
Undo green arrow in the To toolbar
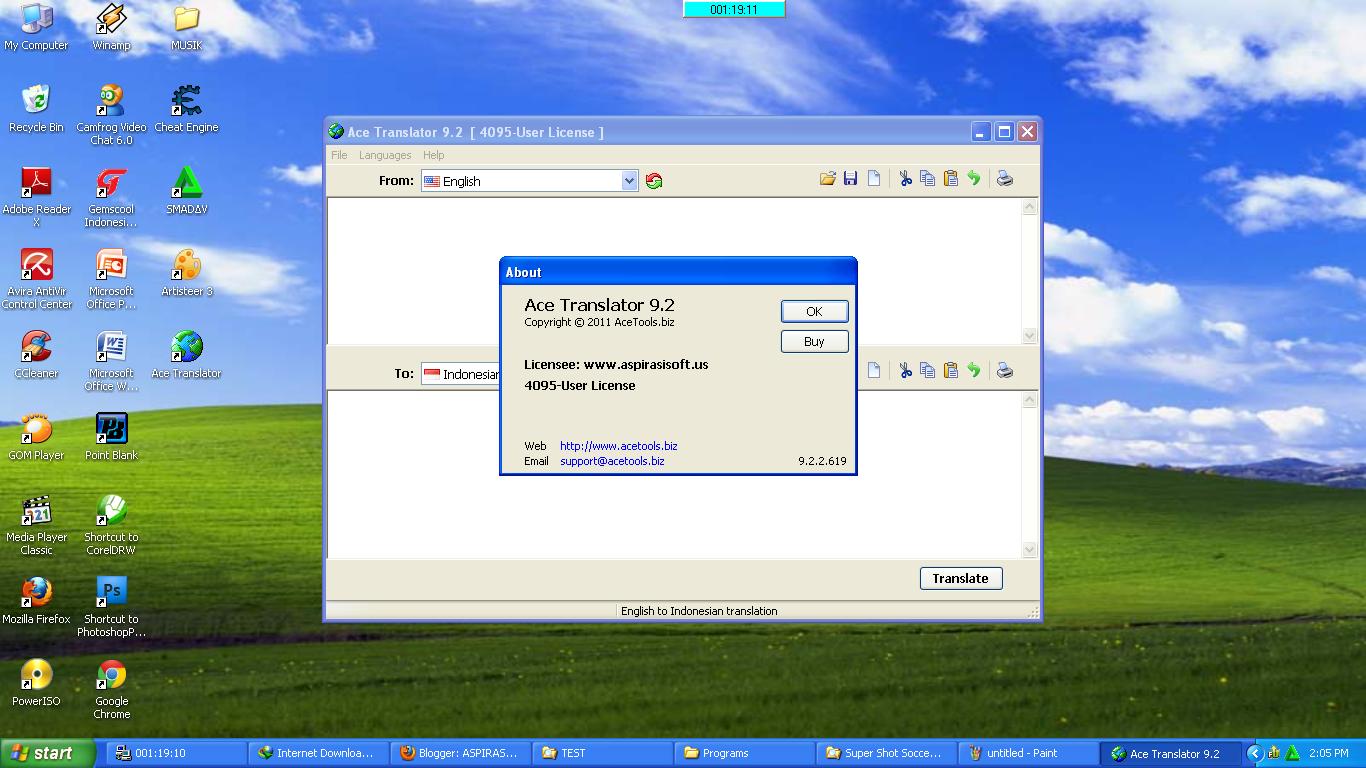(974, 371)
